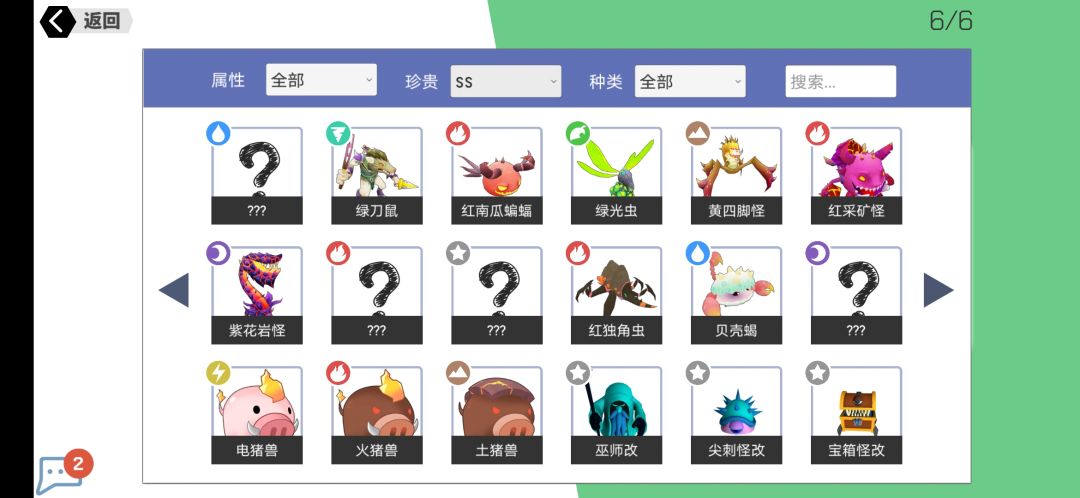Open the 红采矿怪 monster card
Image resolution: width=1080 pixels, height=498 pixels.
[x=856, y=176]
